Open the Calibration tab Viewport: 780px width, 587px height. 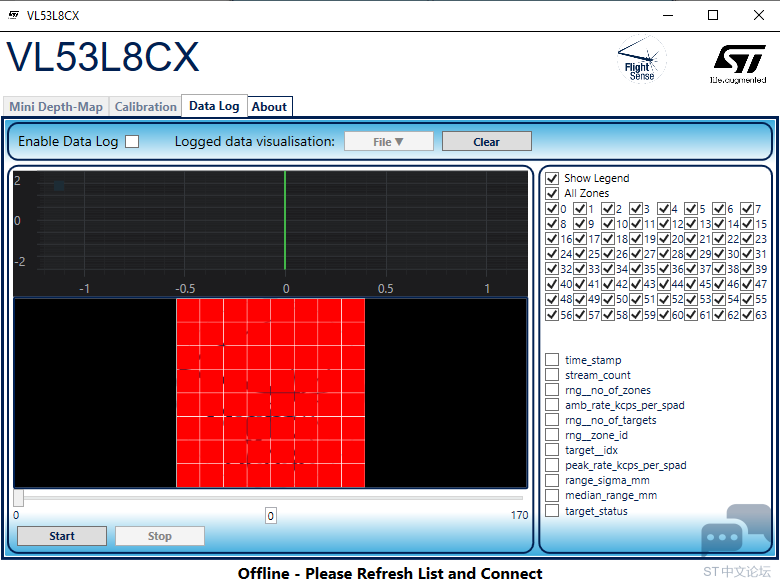coord(145,106)
